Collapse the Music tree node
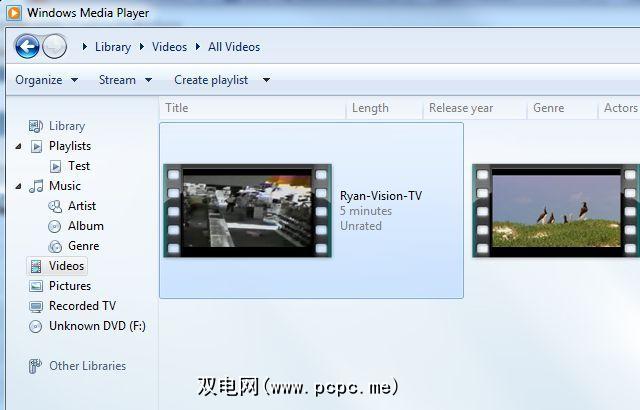This screenshot has width=640, height=410. click(x=18, y=186)
